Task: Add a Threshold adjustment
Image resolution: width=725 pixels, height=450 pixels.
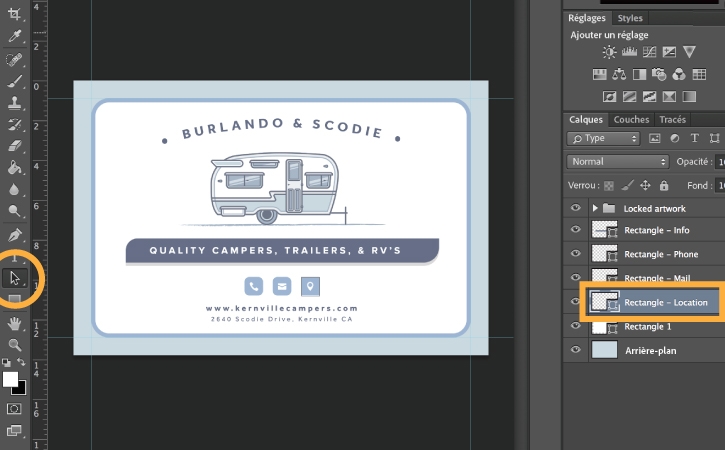Action: tap(649, 97)
